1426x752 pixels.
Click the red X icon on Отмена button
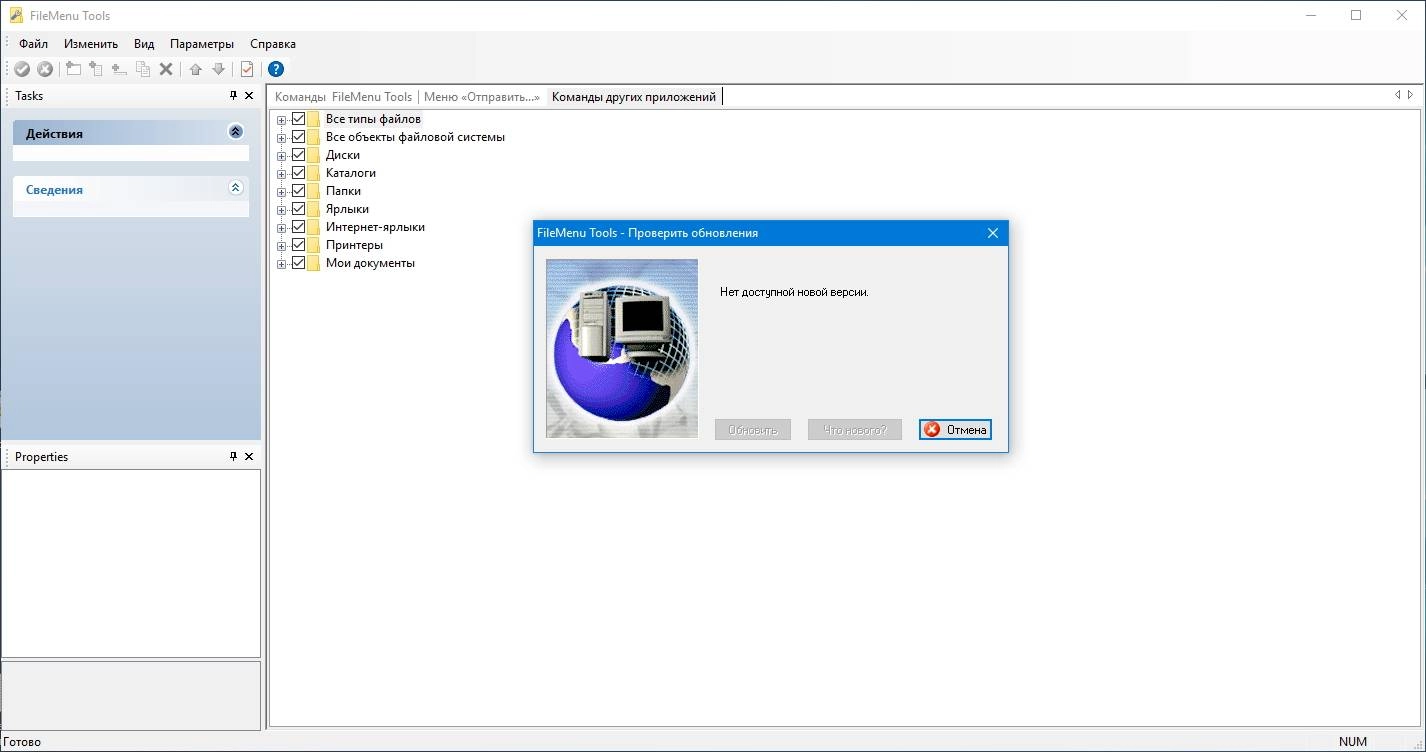tap(932, 430)
